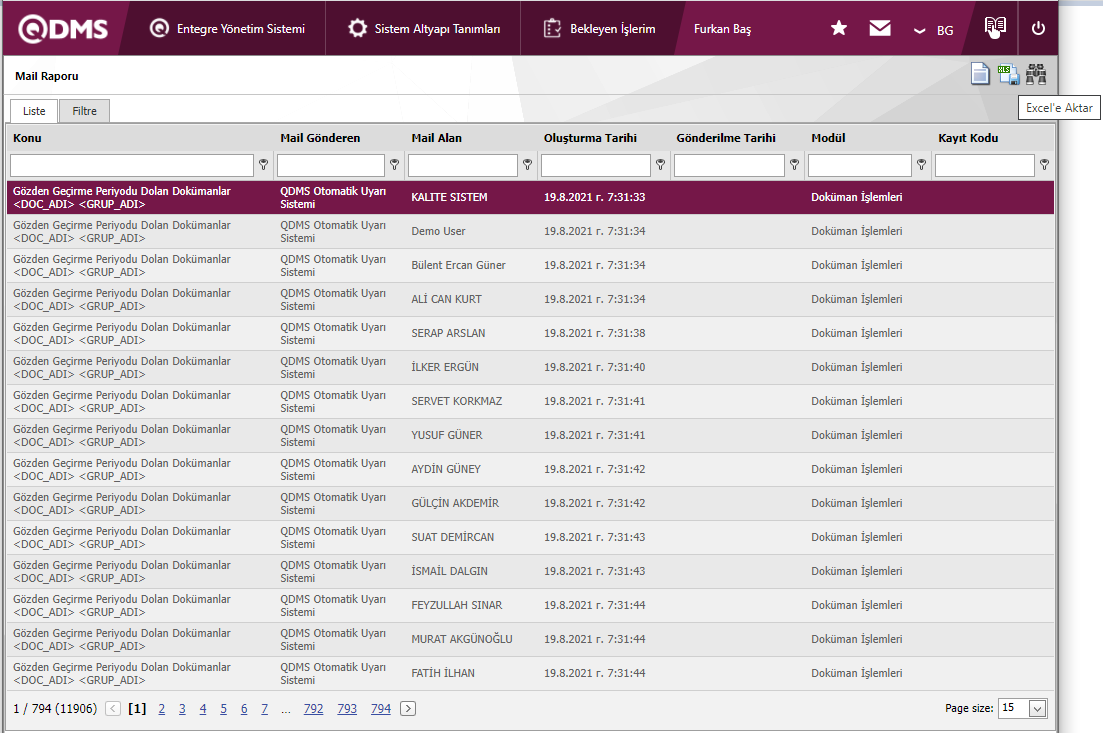The width and height of the screenshot is (1103, 733).
Task: Open Entegre Yönetim Sistemi menu
Action: point(228,29)
